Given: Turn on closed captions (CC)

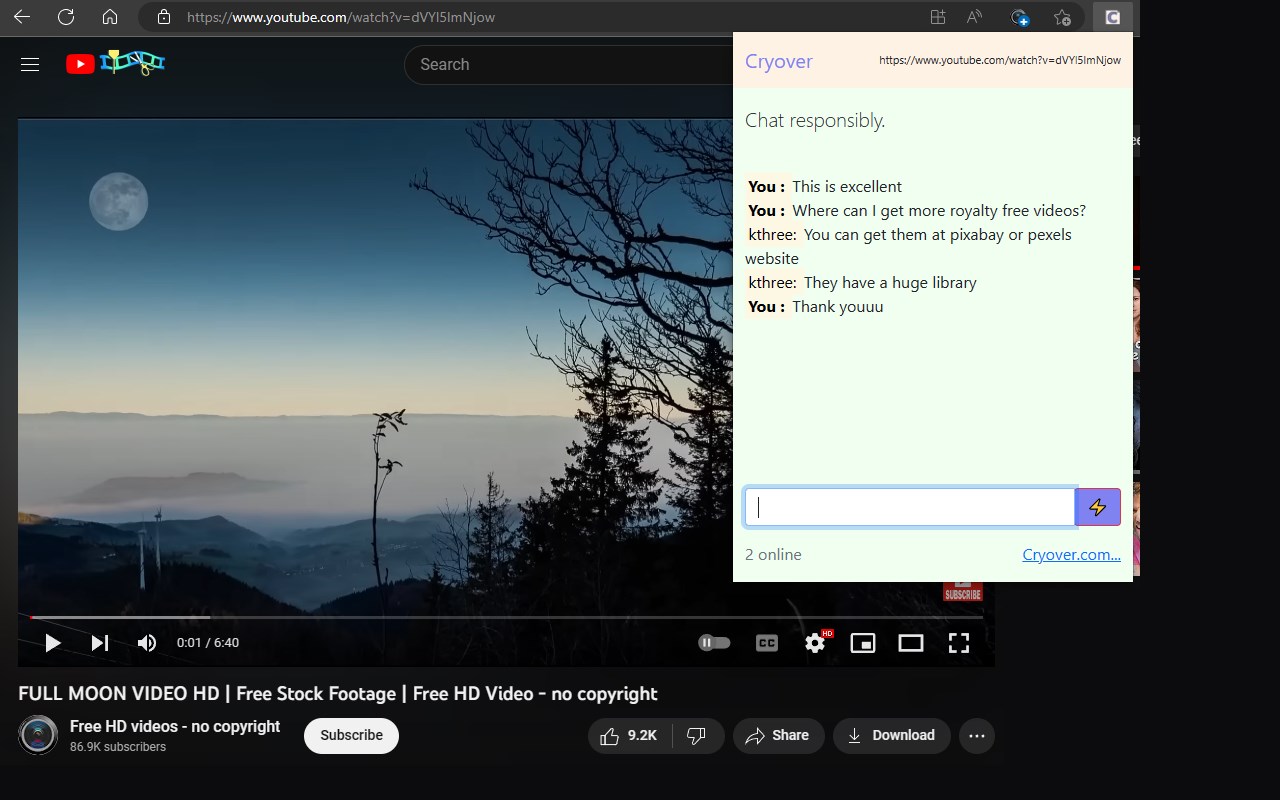Looking at the screenshot, I should tap(767, 643).
